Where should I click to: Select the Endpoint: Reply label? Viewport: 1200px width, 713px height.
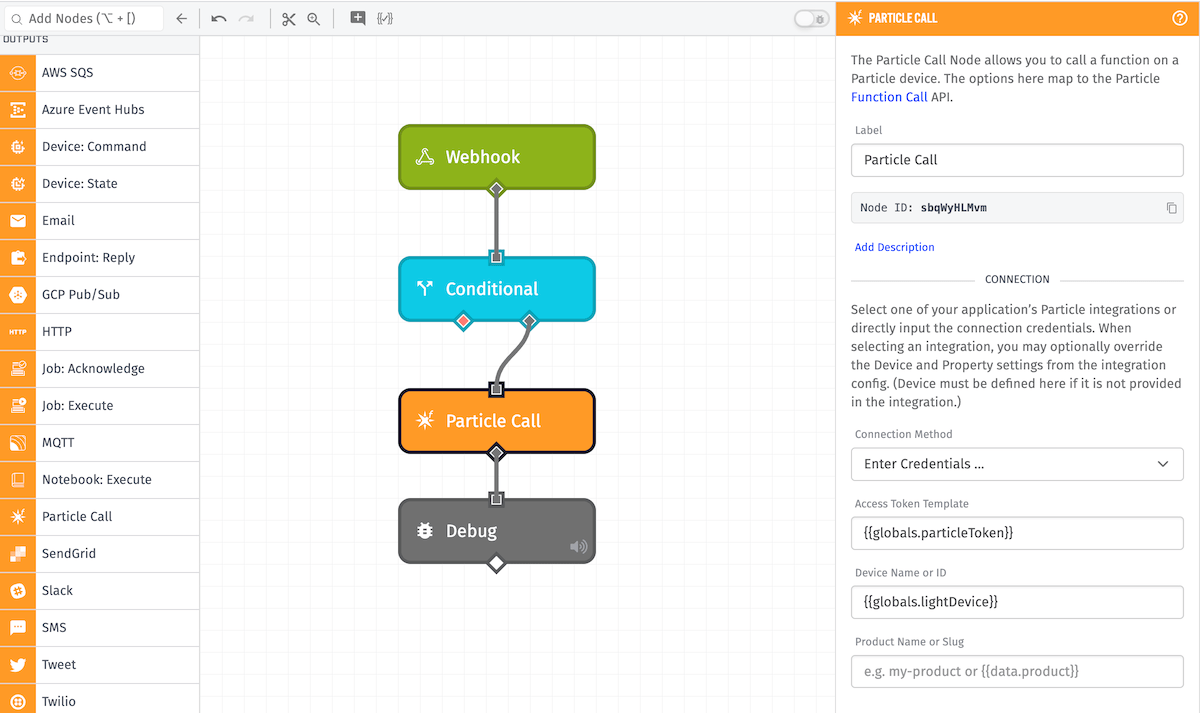point(89,258)
